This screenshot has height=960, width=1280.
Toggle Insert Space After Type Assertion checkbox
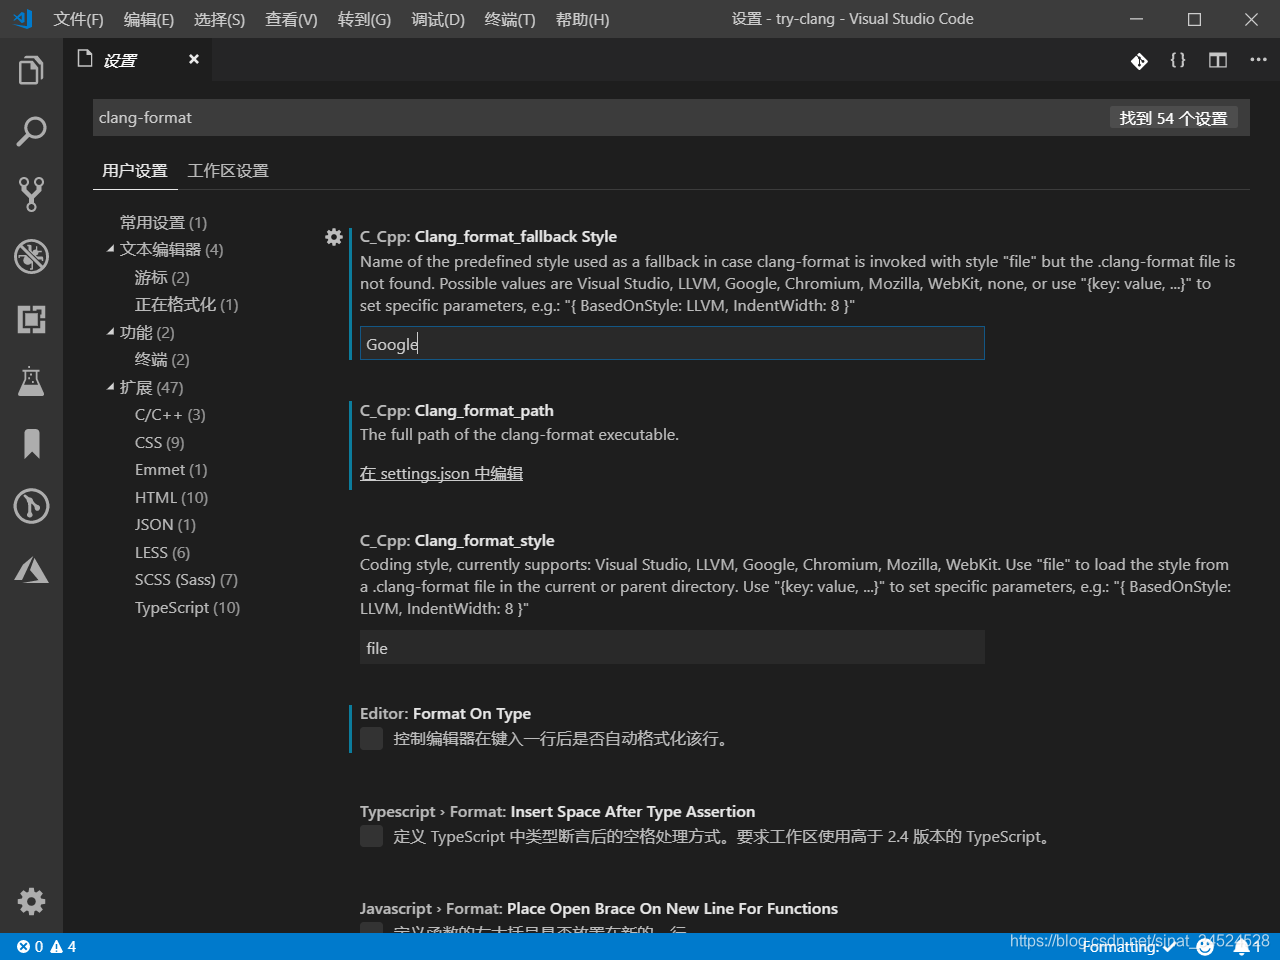tap(371, 836)
